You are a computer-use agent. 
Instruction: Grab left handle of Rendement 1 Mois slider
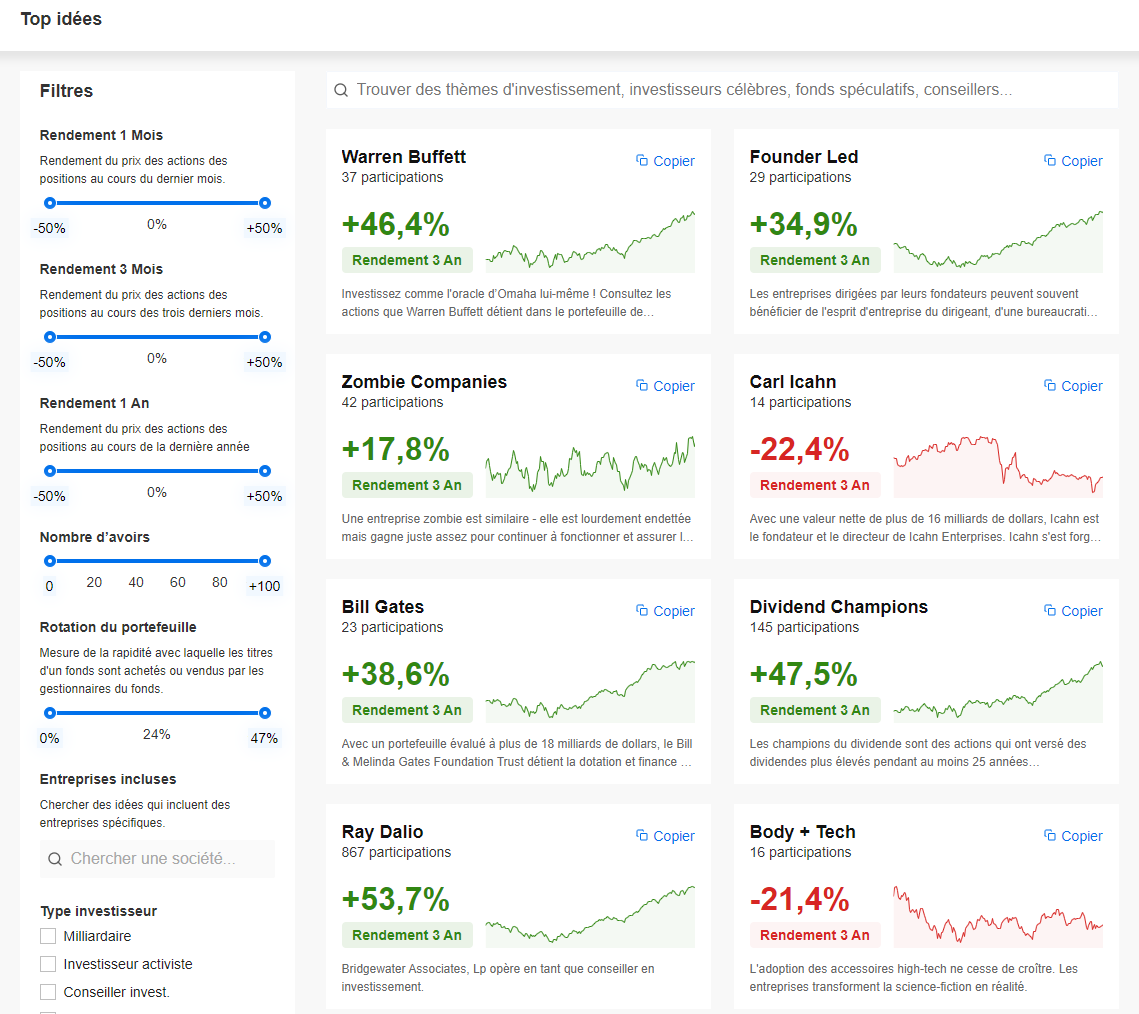(x=49, y=203)
